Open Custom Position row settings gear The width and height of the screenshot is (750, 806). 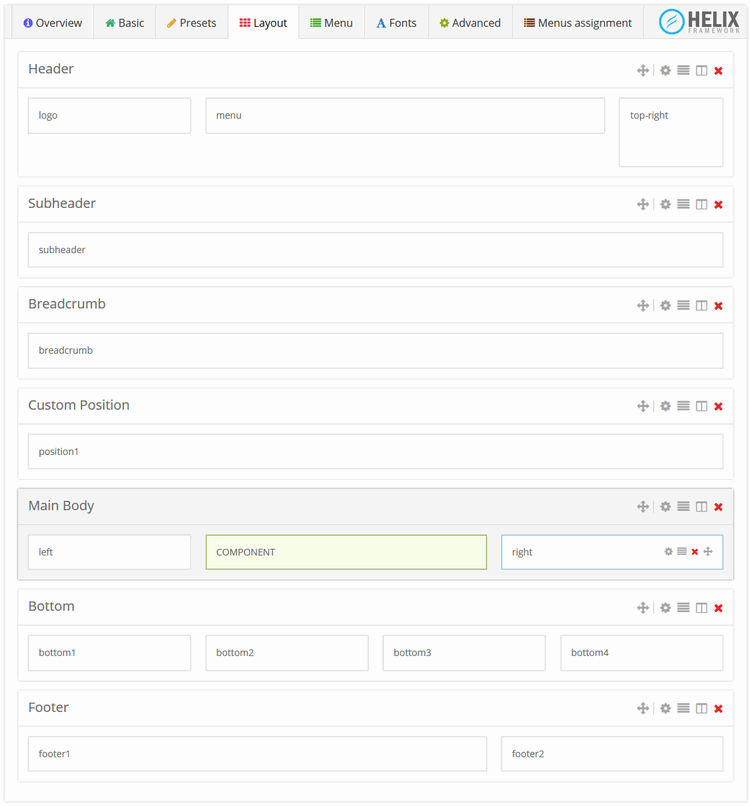tap(665, 406)
